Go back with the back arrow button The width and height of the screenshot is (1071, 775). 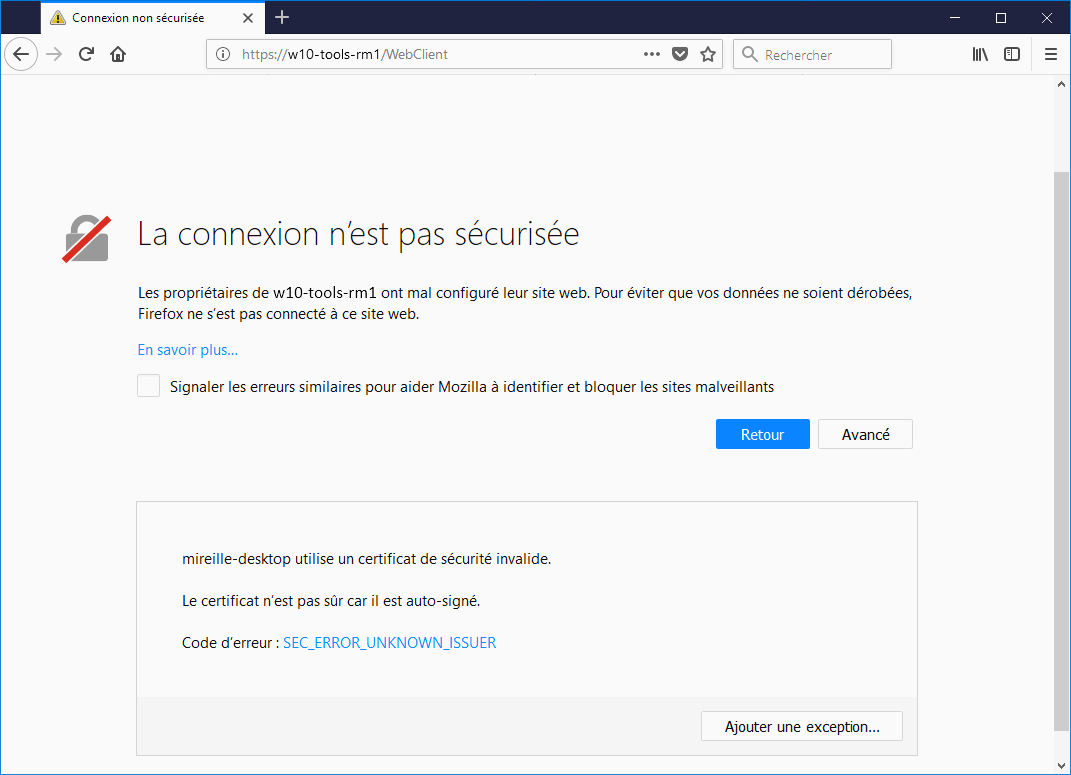click(21, 54)
